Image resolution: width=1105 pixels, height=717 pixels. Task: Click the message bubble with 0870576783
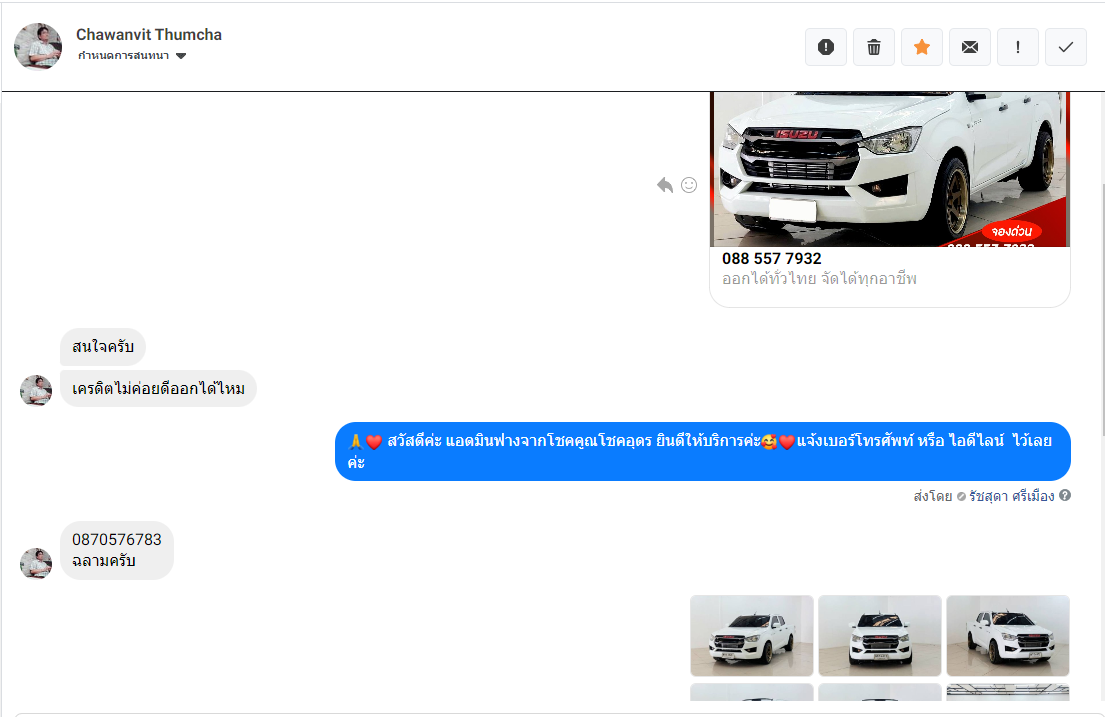point(117,550)
